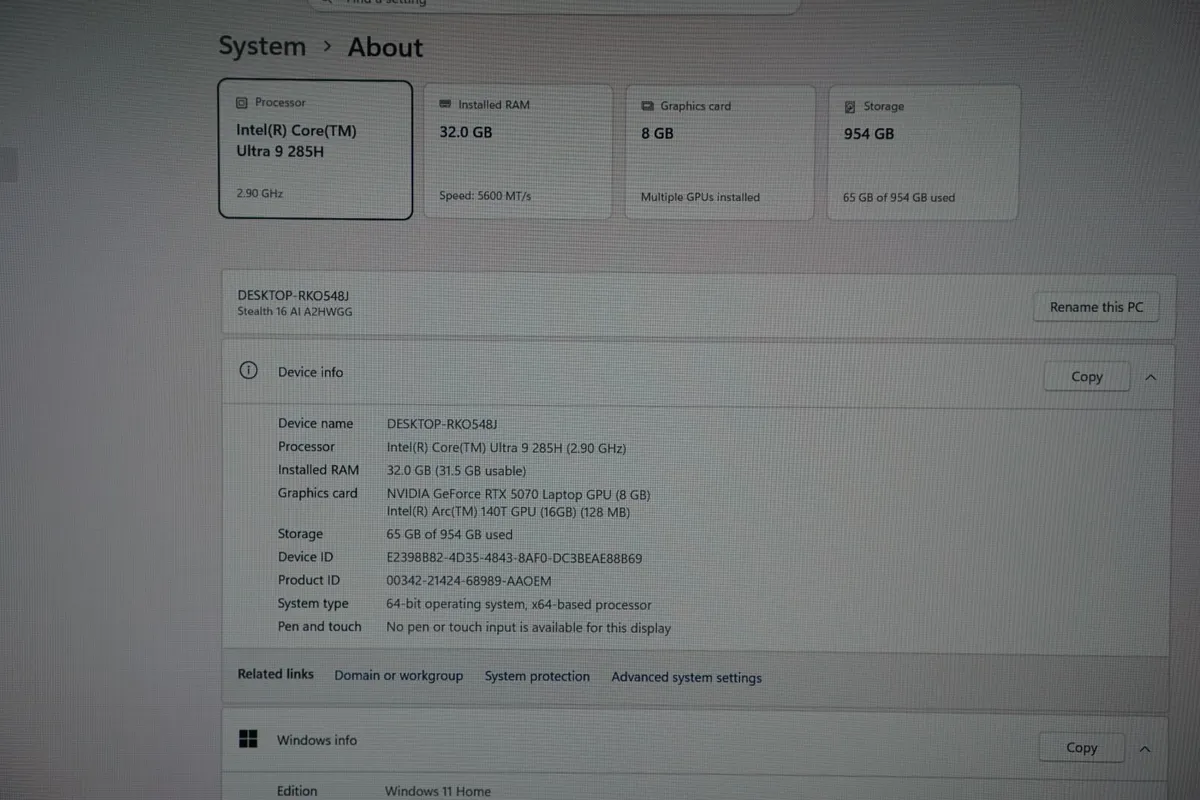Viewport: 1200px width, 800px height.
Task: Click the Graphics card monitor icon
Action: (648, 106)
